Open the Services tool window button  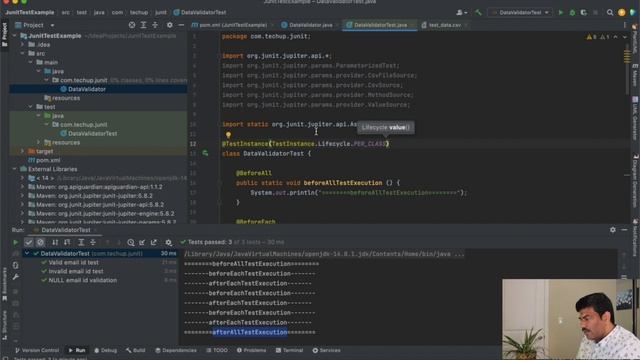pos(327,351)
